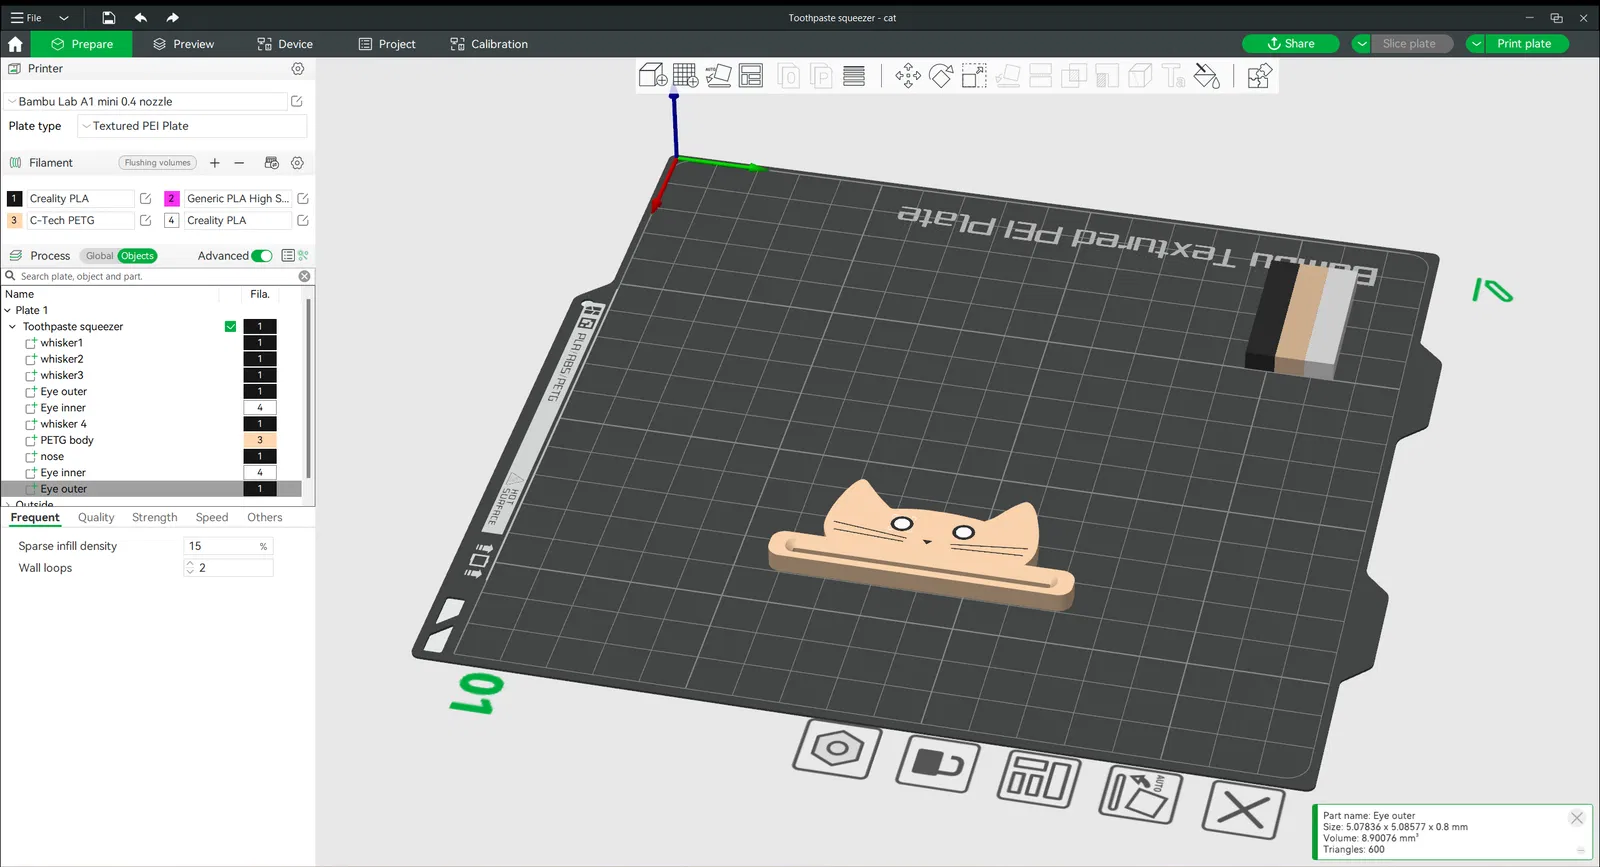
Task: Open the Color painting bucket tool
Action: (x=1207, y=76)
